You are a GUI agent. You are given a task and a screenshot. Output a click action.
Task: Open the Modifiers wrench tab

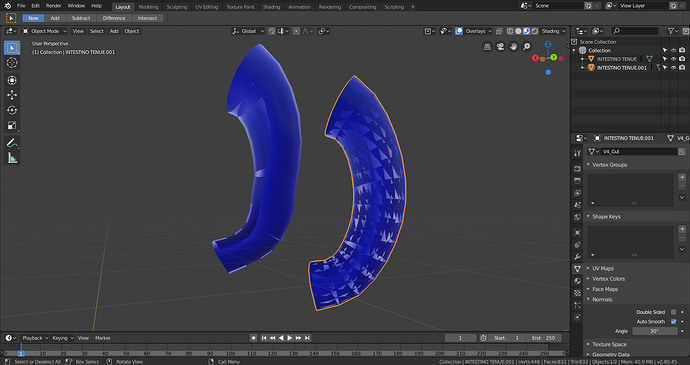coord(578,257)
